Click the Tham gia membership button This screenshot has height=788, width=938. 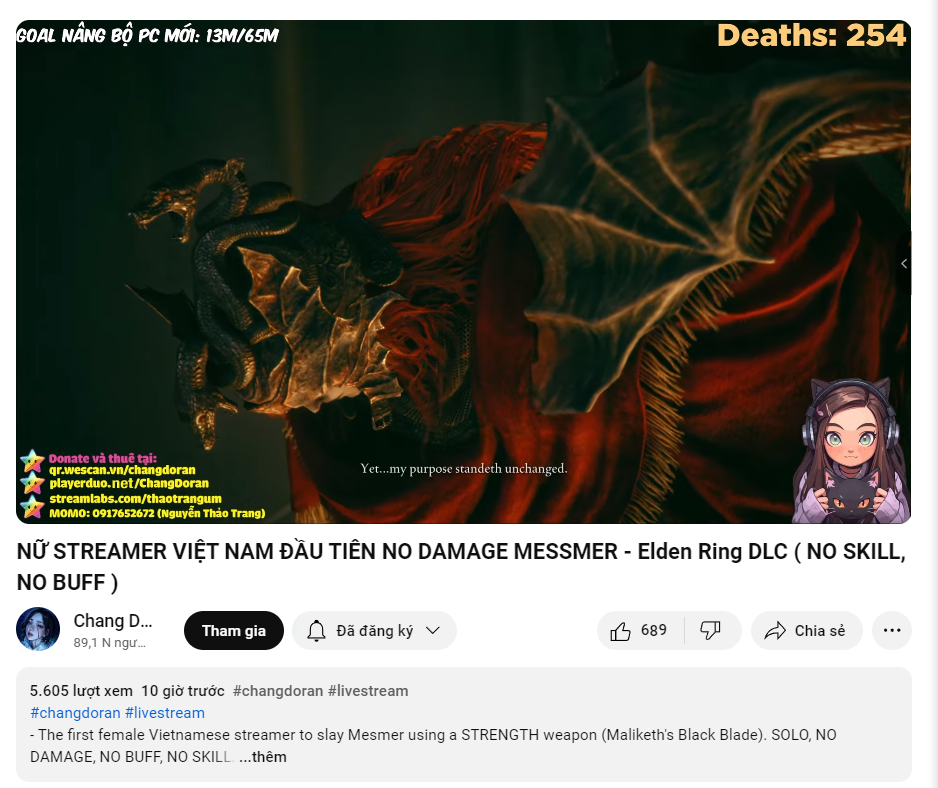[233, 630]
